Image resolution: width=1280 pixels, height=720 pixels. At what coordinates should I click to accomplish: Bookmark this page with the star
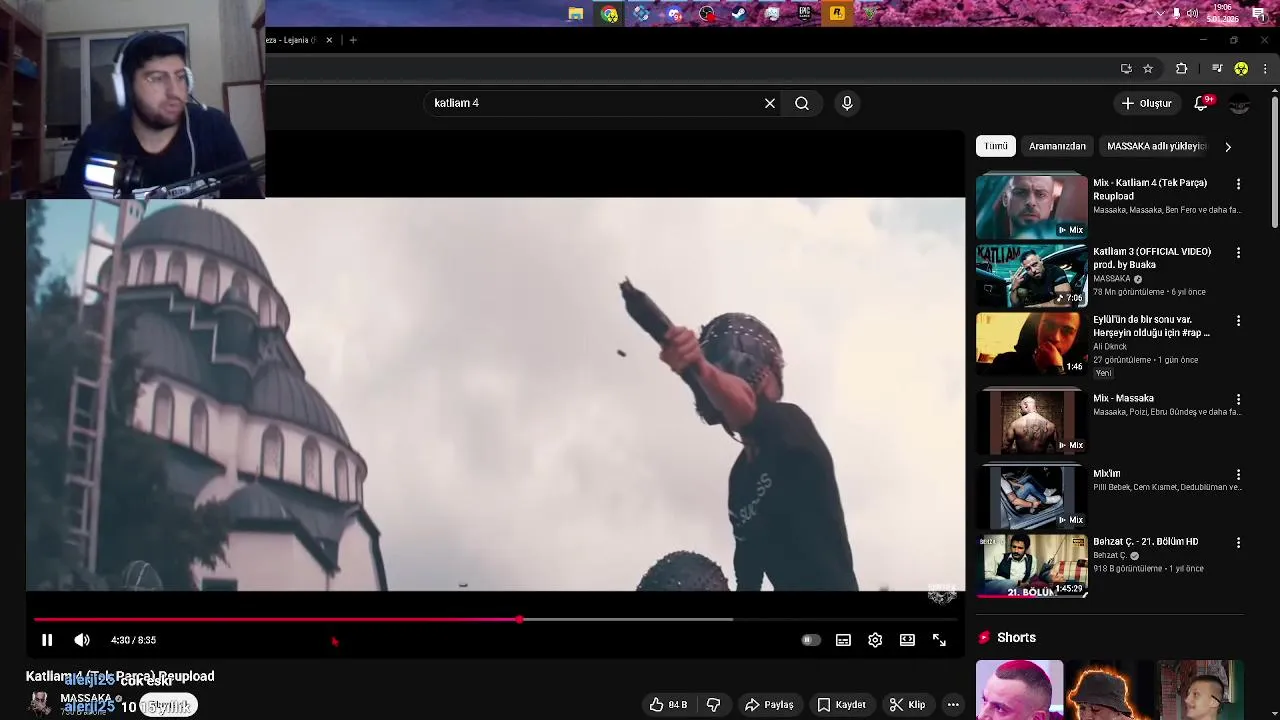point(1148,68)
